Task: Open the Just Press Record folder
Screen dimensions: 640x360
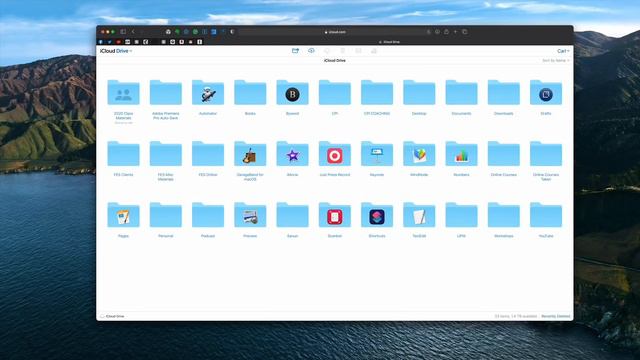Action: pyautogui.click(x=335, y=154)
